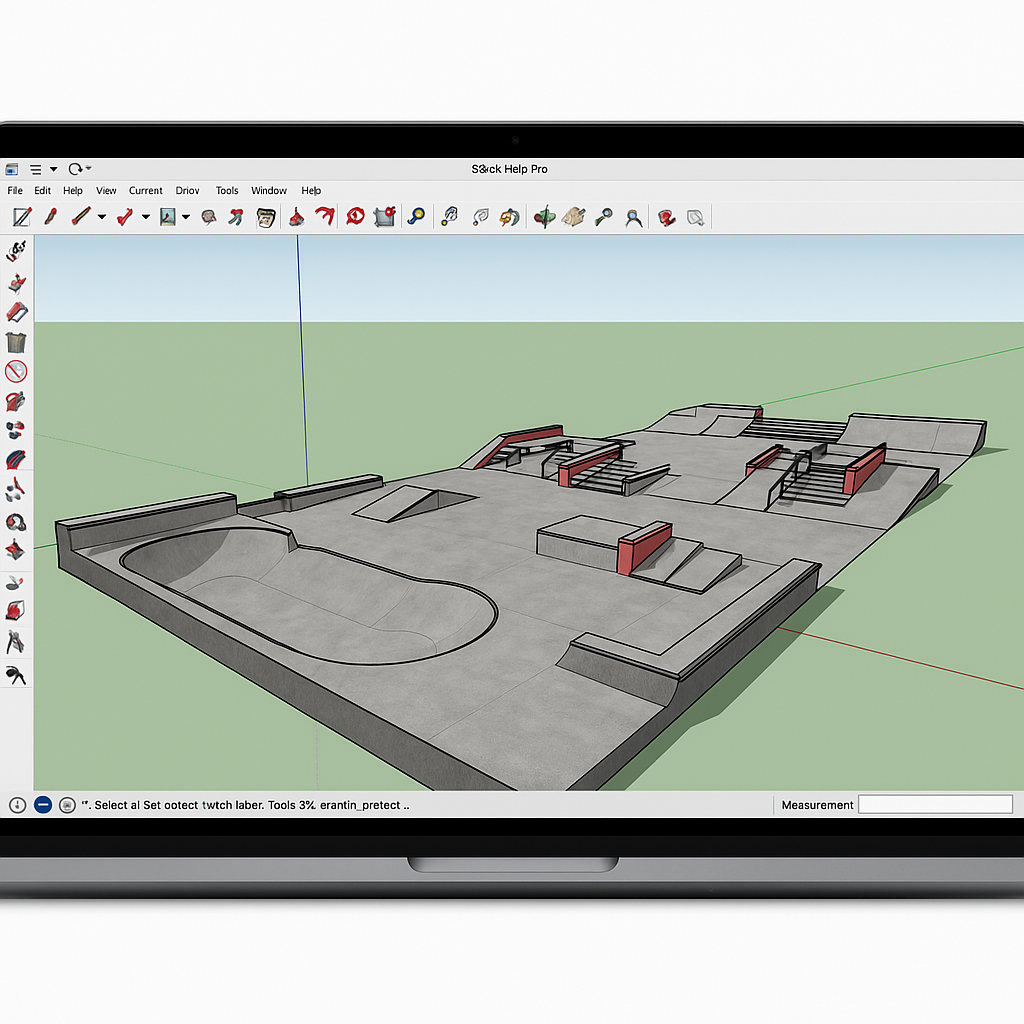
Task: Select the pencil-on-square tool in top toolbar
Action: [22, 217]
